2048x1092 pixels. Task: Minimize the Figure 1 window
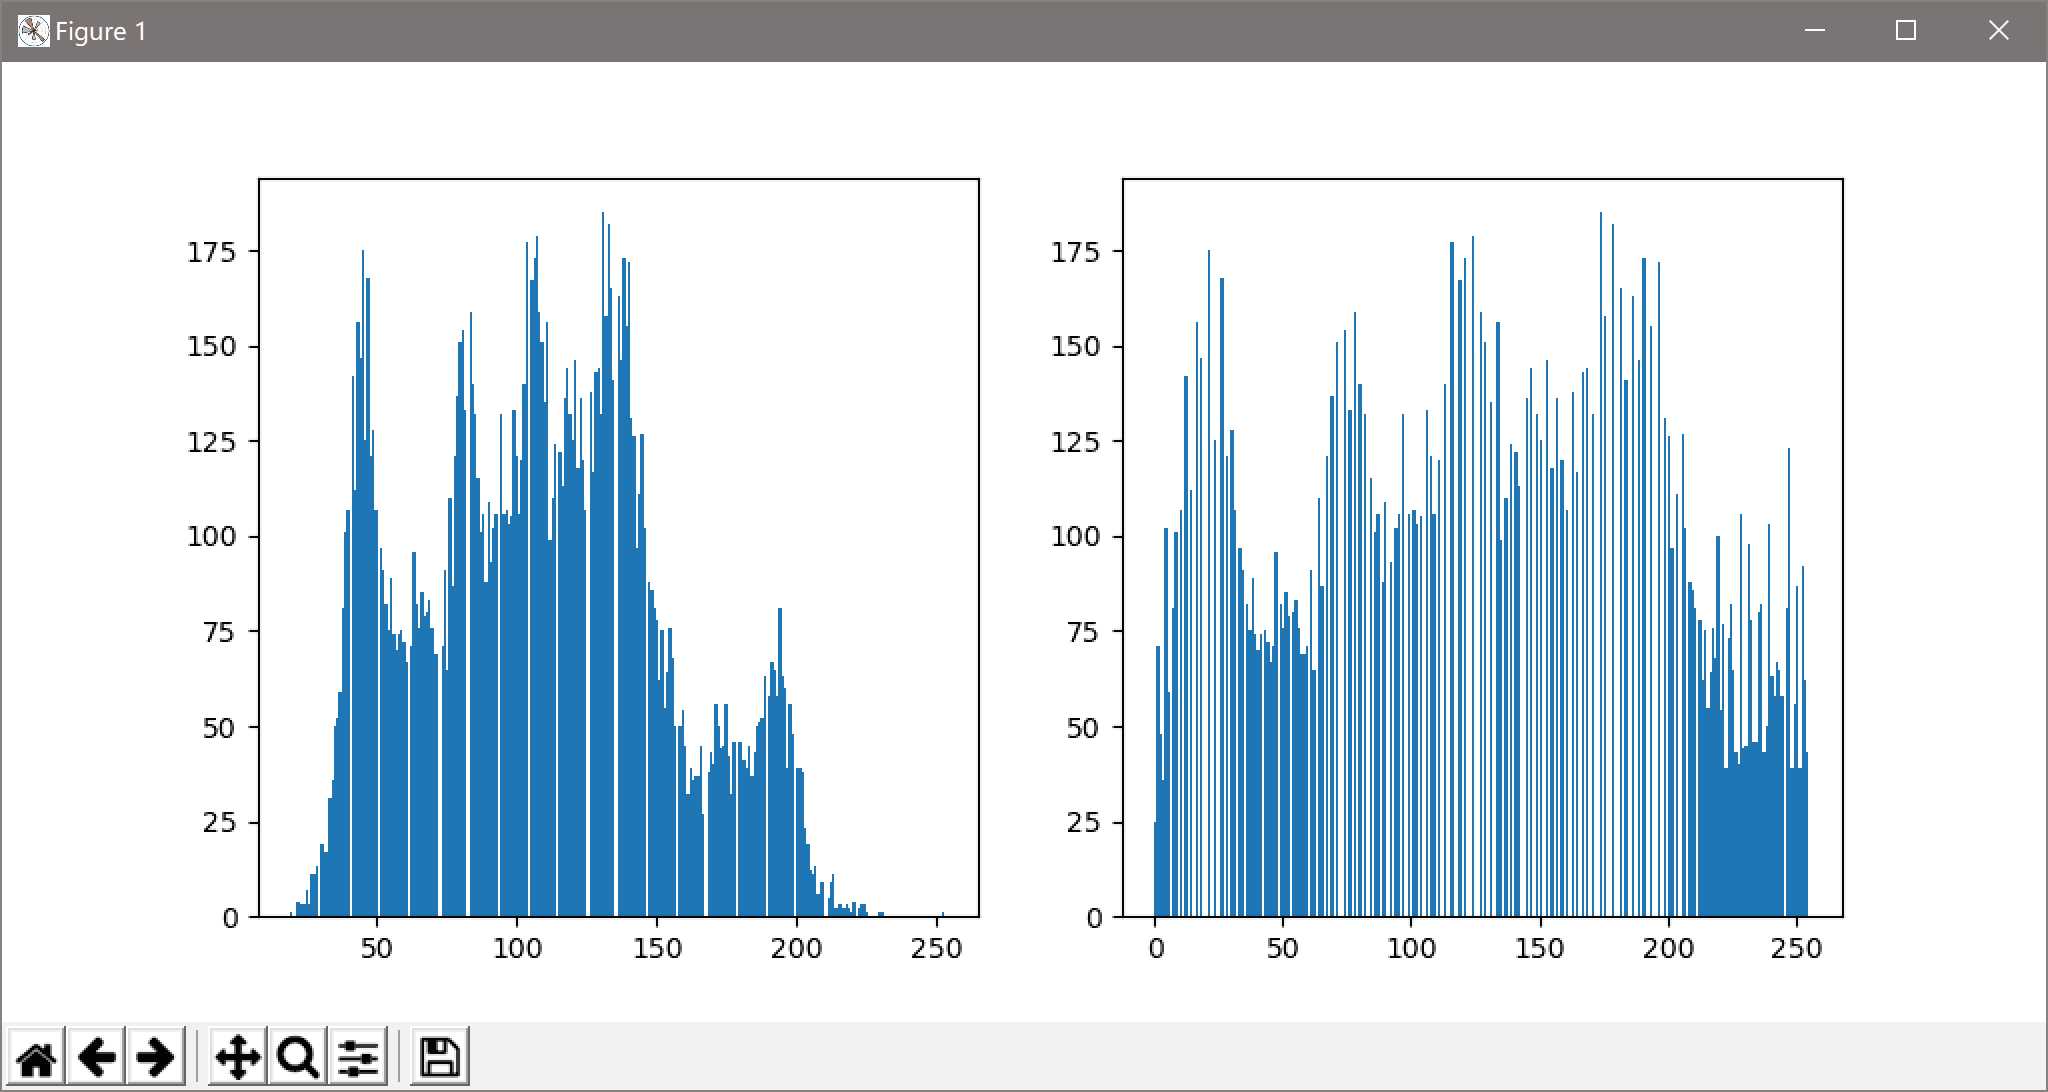[1815, 31]
